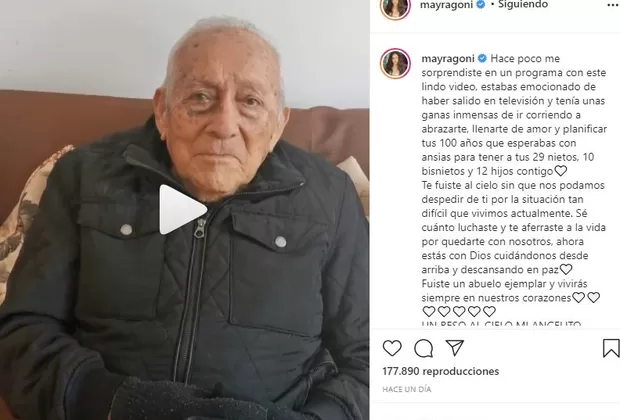Share the post with the paper plane icon
The height and width of the screenshot is (420, 620).
[x=454, y=348]
